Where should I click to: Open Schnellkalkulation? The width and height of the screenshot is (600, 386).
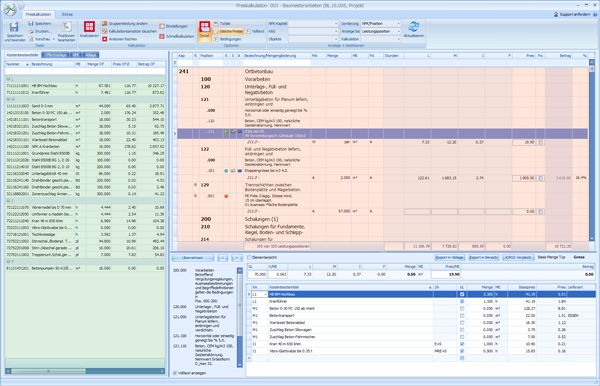coord(177,36)
